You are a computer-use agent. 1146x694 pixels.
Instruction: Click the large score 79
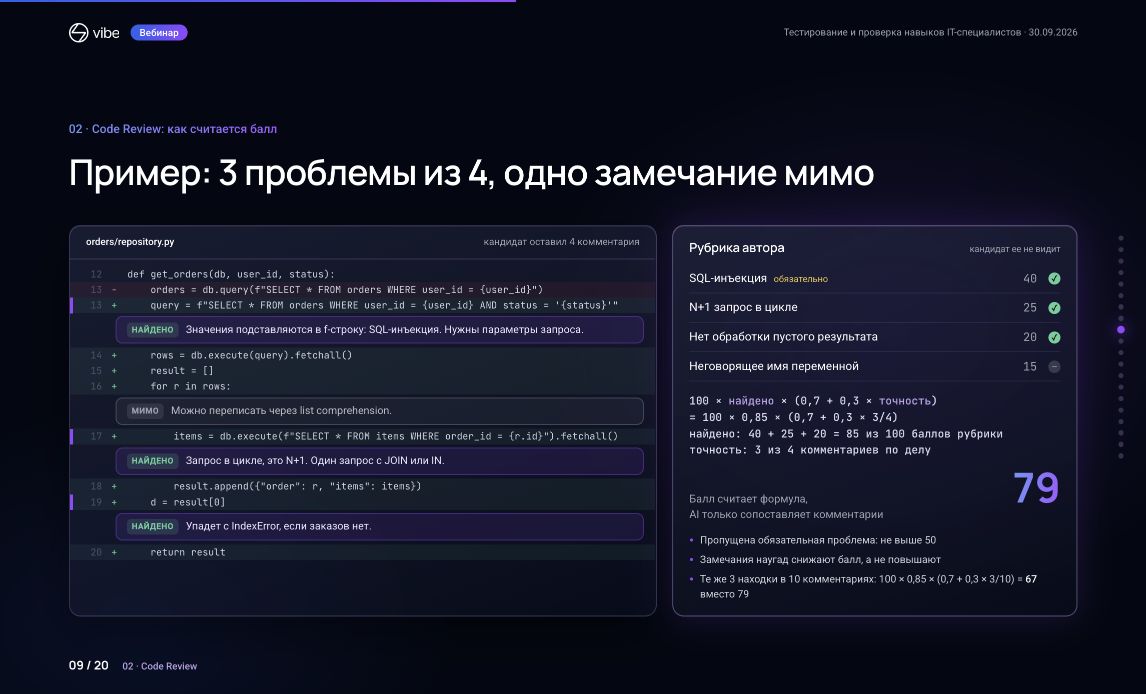click(1036, 488)
